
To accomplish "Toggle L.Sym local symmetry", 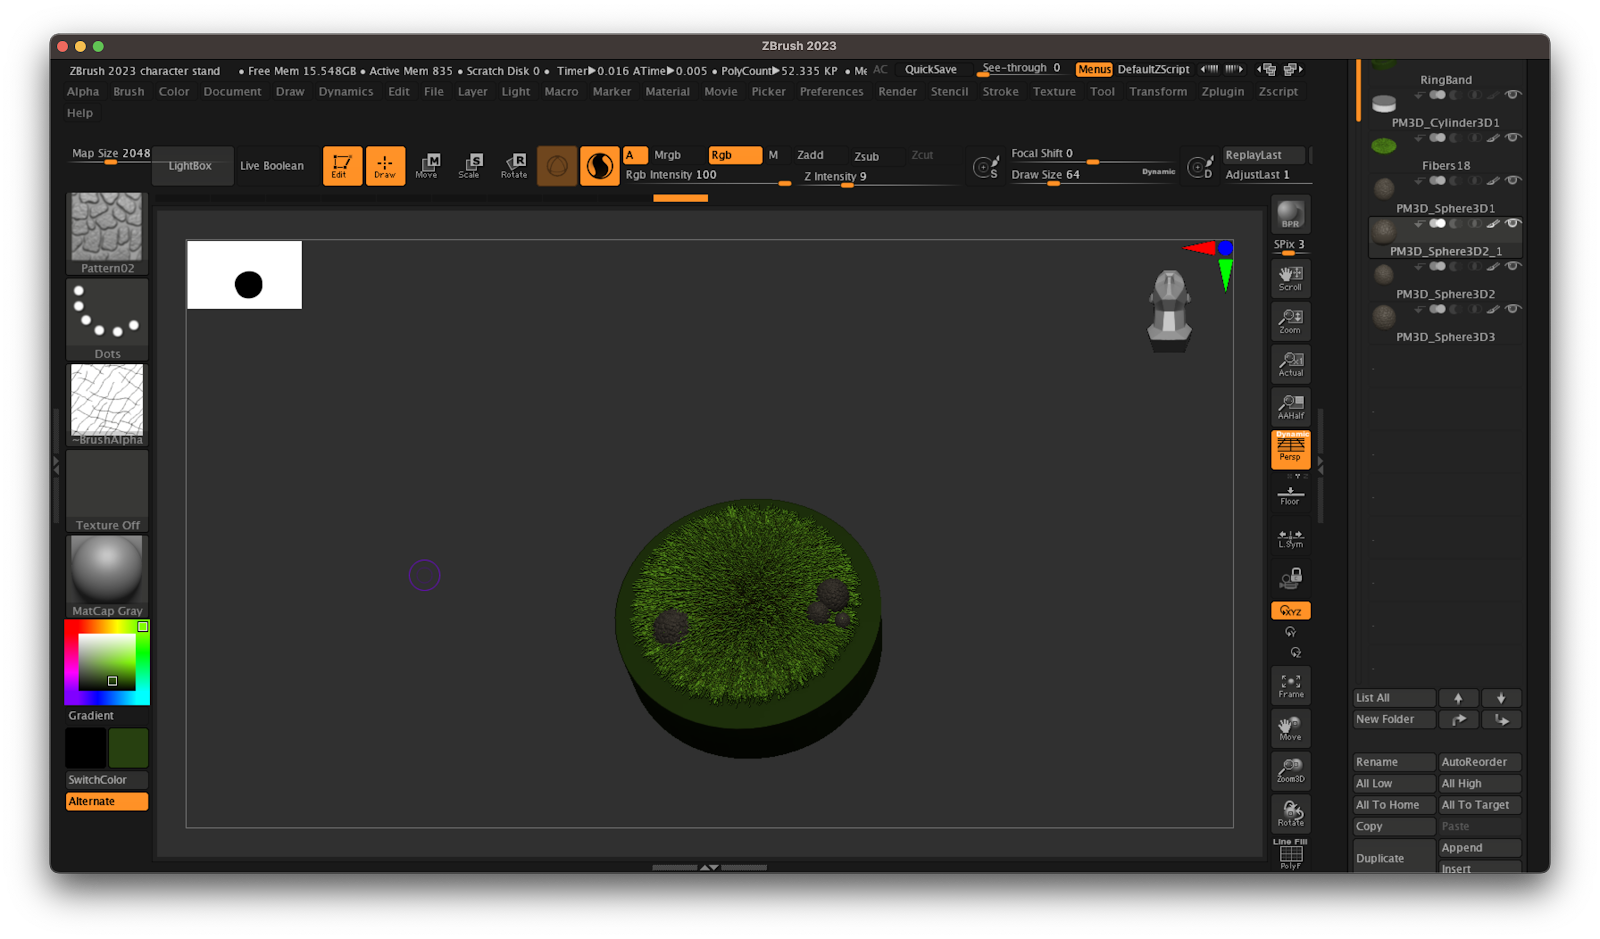I will pyautogui.click(x=1290, y=538).
